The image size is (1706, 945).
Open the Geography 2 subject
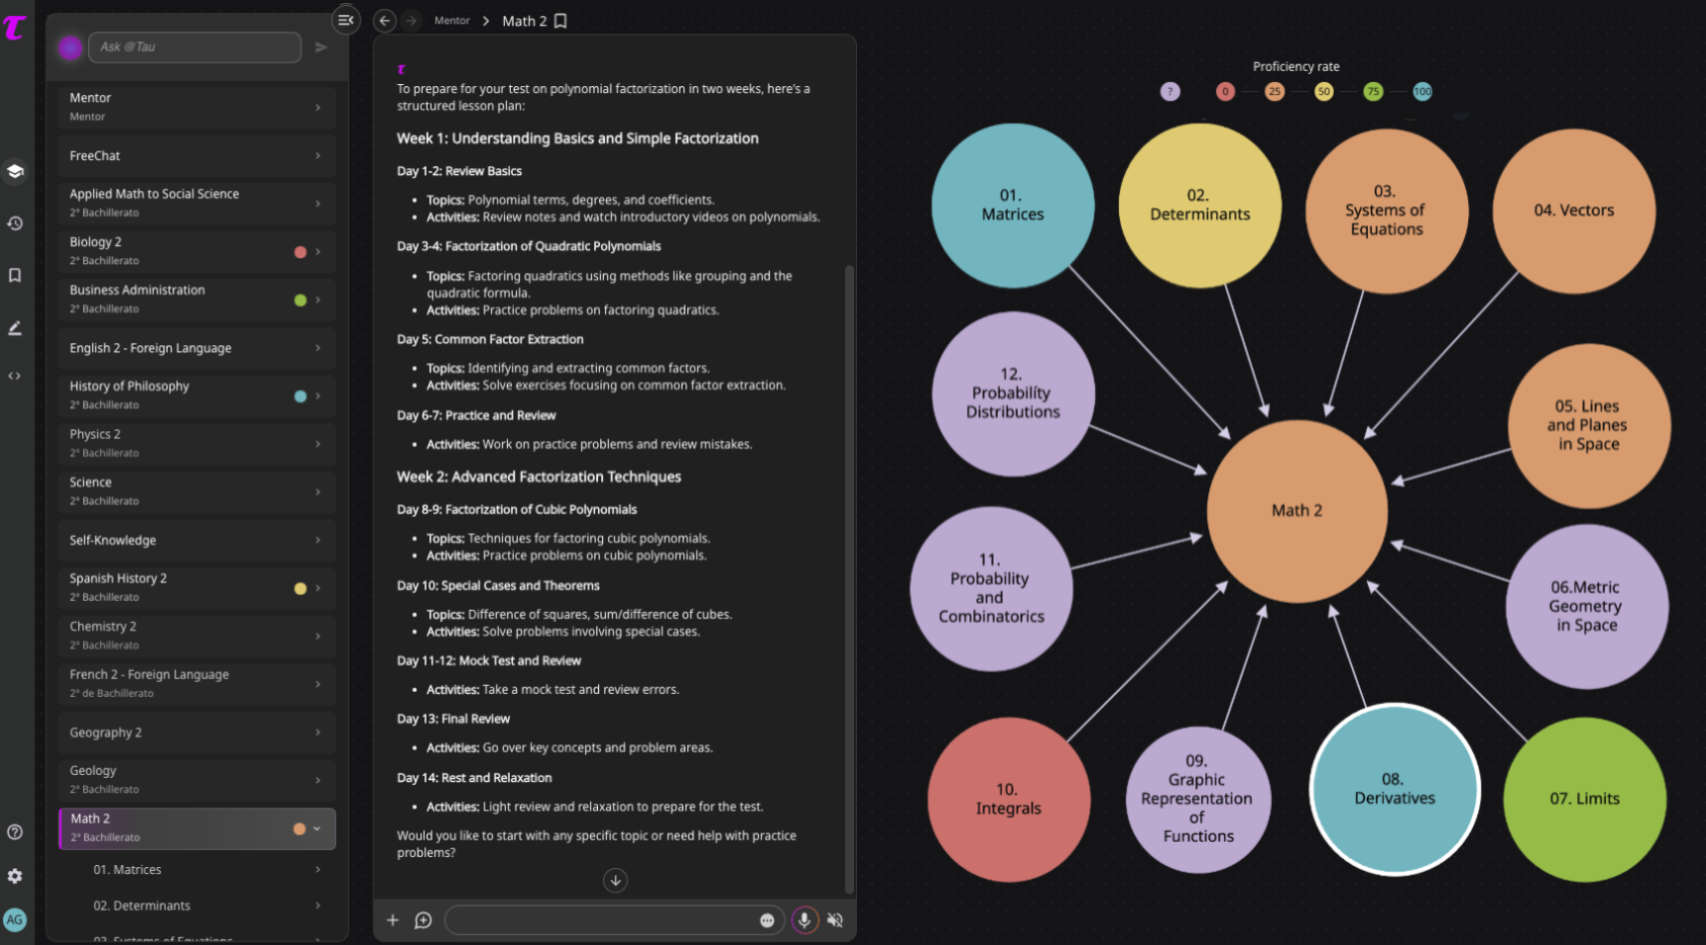click(x=196, y=732)
